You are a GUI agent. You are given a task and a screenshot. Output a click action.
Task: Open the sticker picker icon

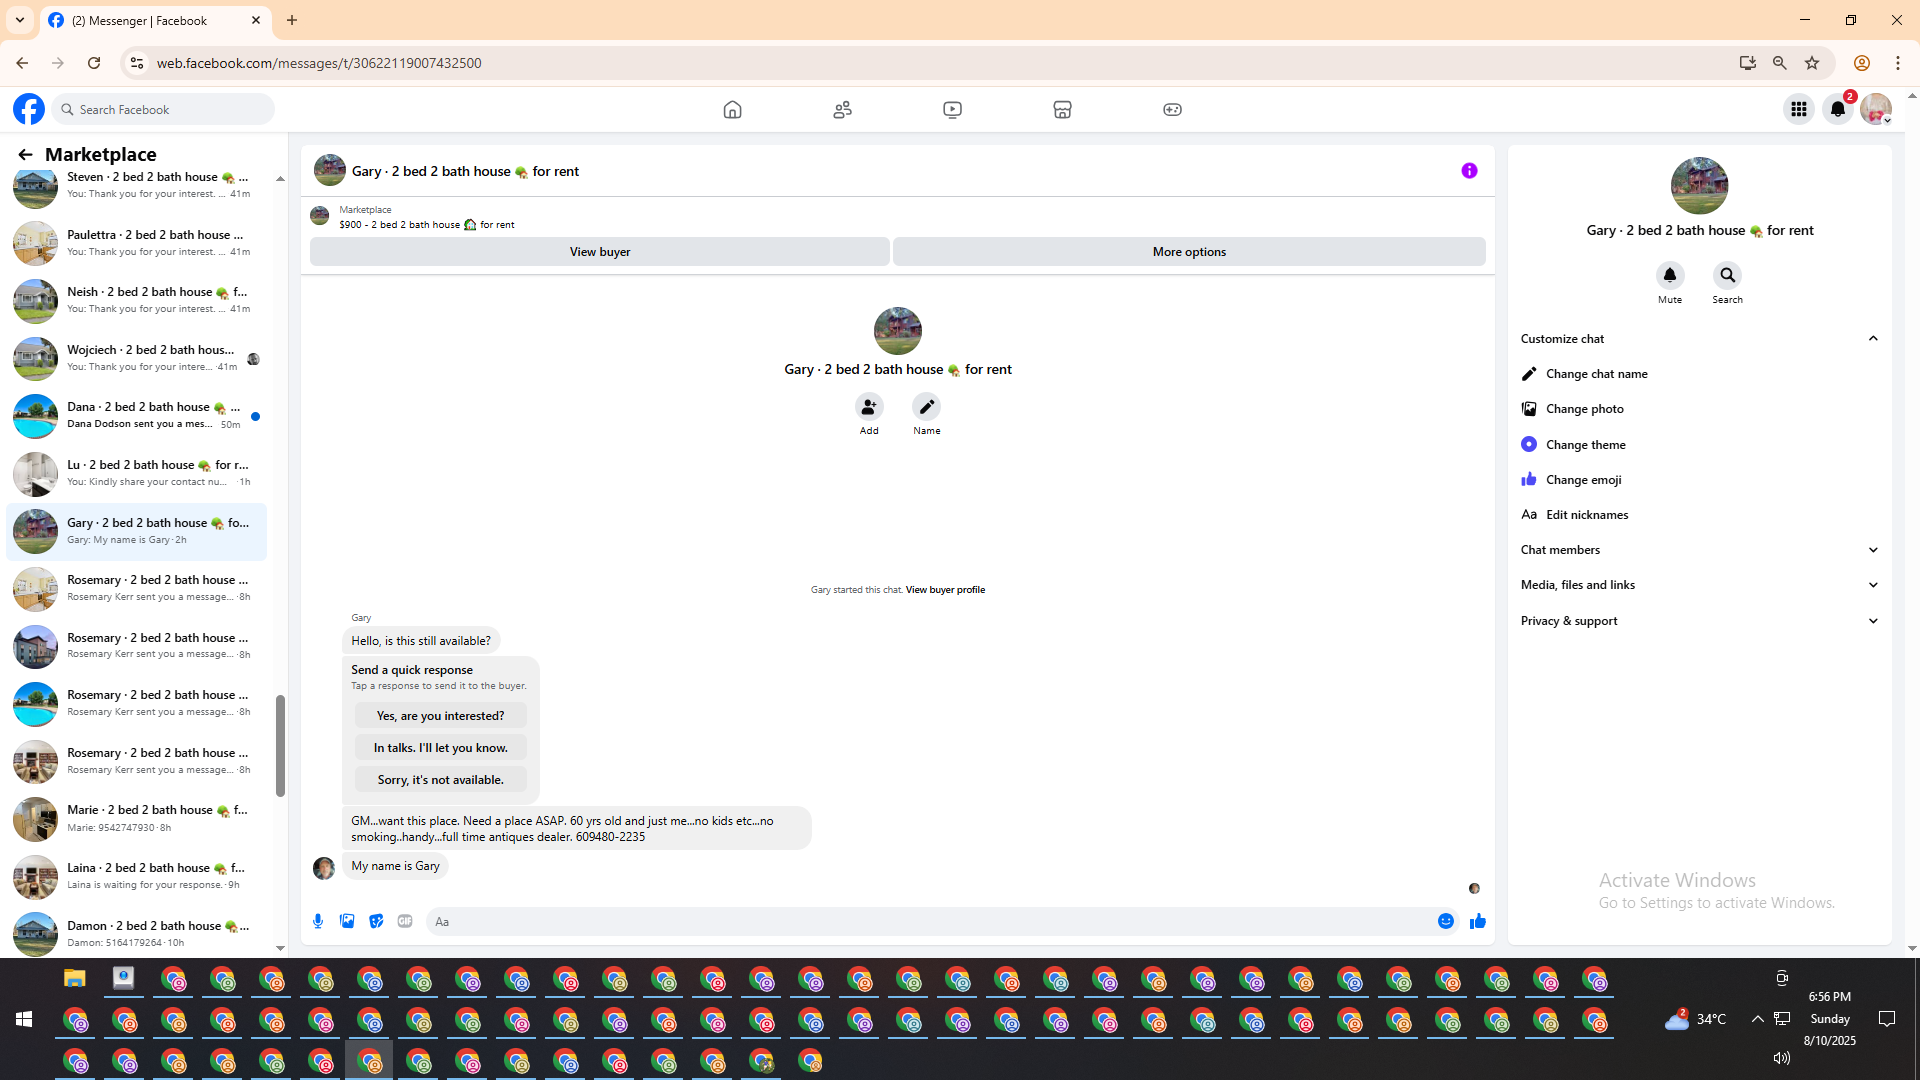click(x=376, y=921)
